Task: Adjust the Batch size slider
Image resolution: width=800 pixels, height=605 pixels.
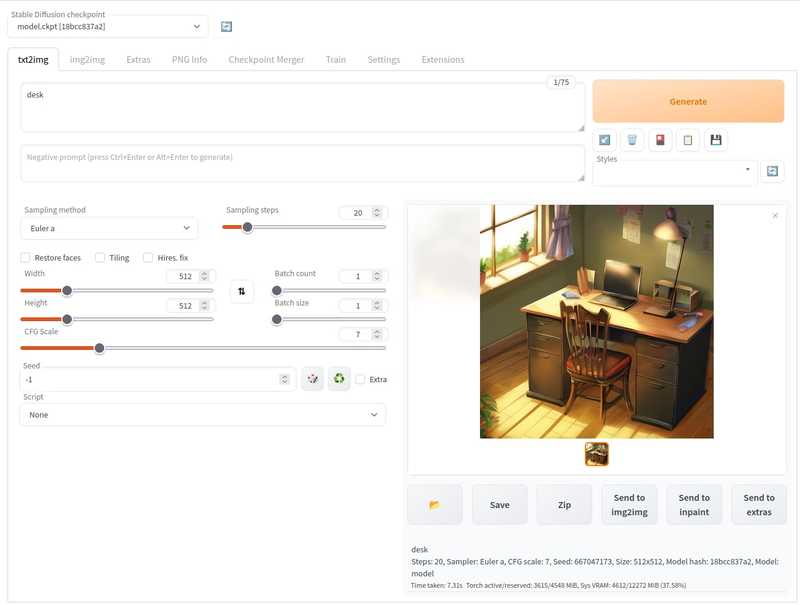Action: (x=329, y=319)
